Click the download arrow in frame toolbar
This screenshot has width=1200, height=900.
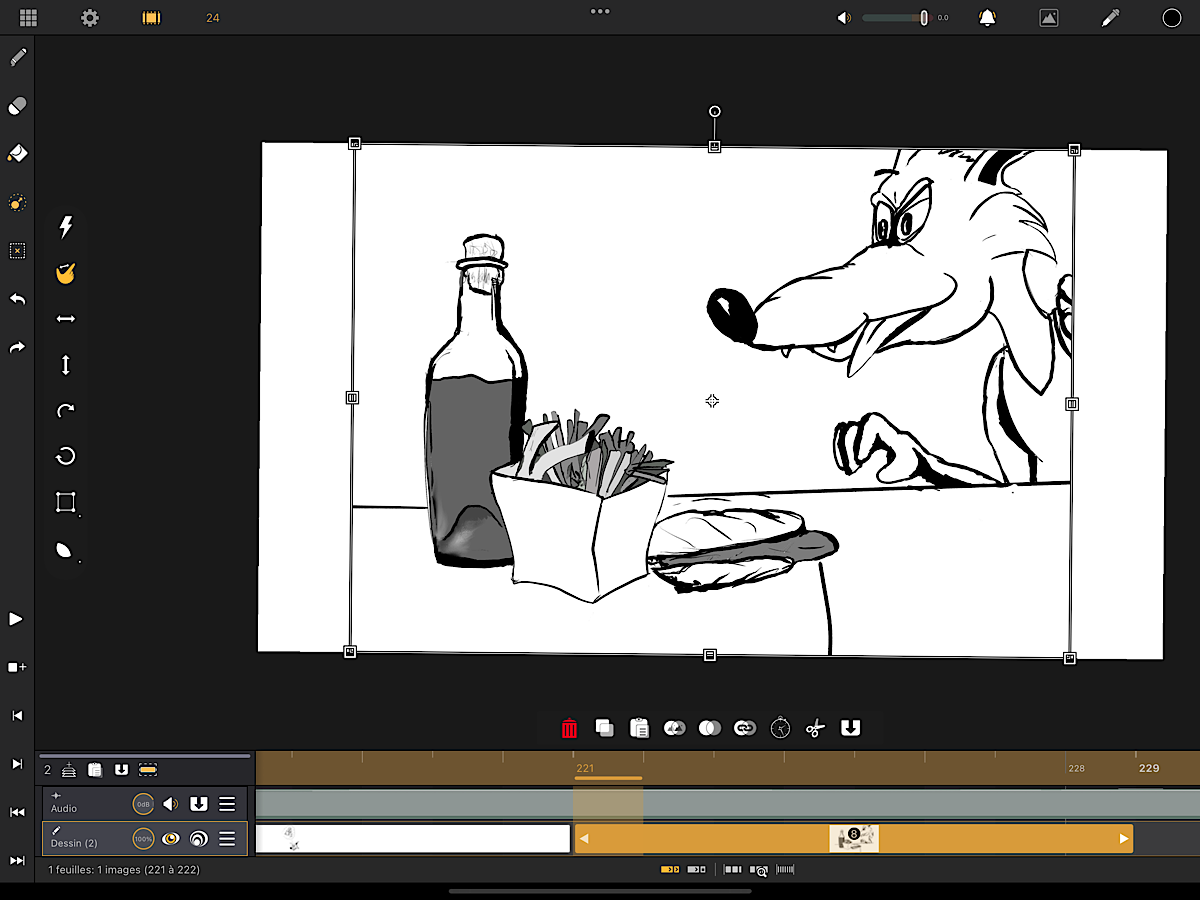(850, 728)
